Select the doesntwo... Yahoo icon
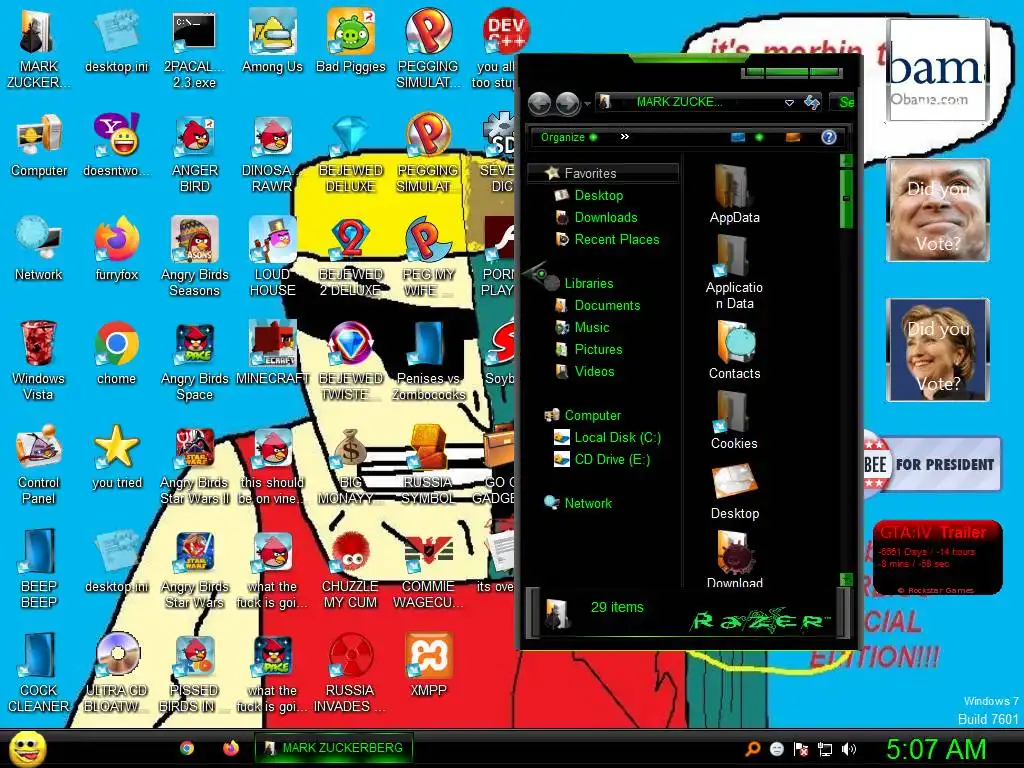The height and width of the screenshot is (768, 1024). (x=117, y=146)
